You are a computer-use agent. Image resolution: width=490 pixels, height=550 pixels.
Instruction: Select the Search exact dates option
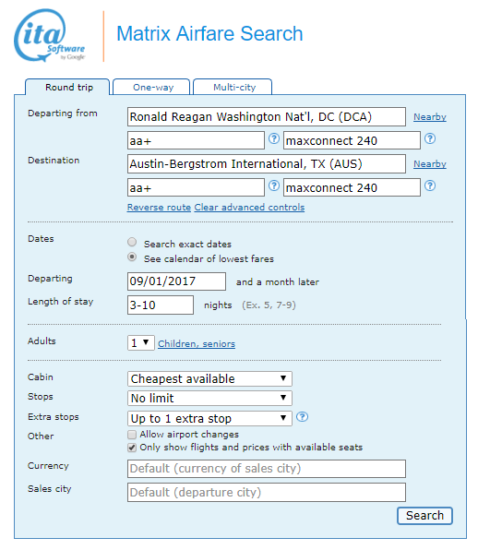[132, 242]
